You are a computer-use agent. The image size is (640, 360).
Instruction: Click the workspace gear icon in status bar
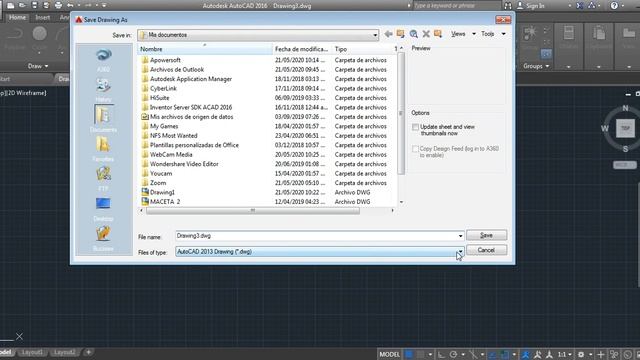(581, 354)
